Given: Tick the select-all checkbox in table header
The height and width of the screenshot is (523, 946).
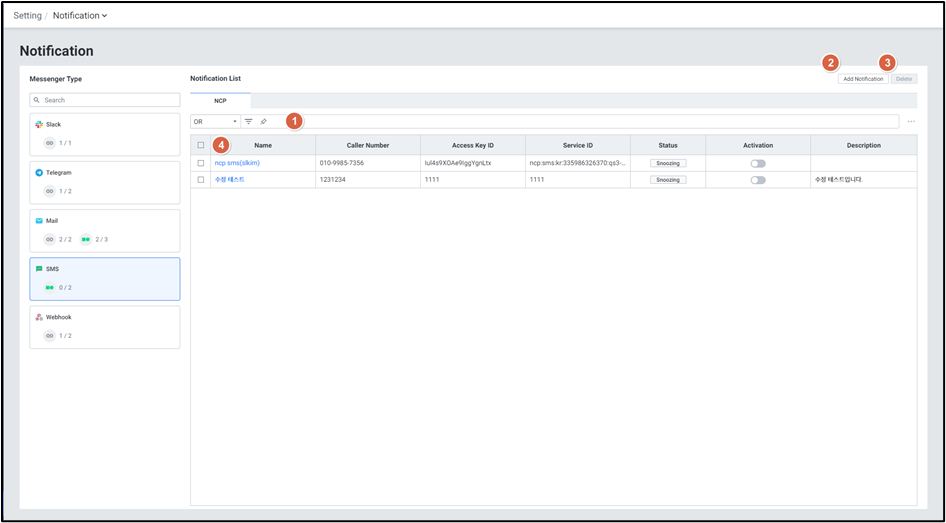Looking at the screenshot, I should 201,145.
